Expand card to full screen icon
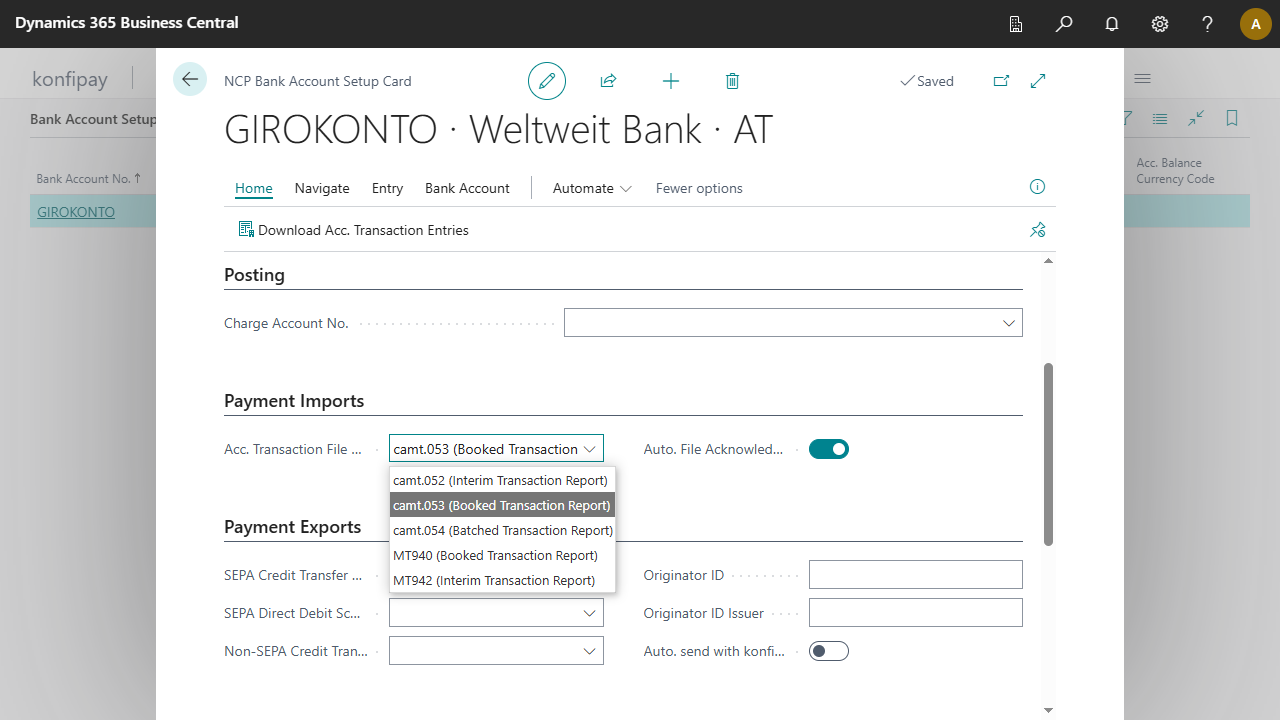This screenshot has width=1280, height=720. pos(1038,81)
